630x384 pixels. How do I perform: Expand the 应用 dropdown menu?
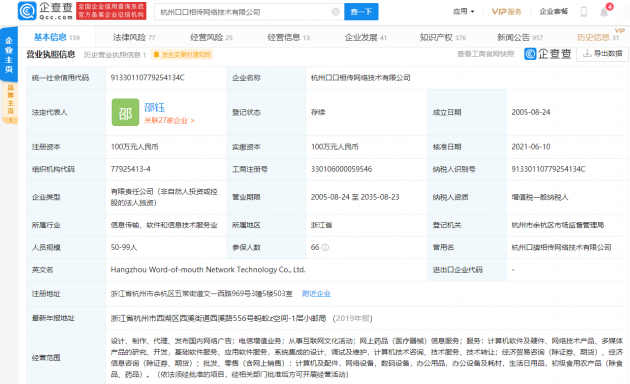point(463,12)
